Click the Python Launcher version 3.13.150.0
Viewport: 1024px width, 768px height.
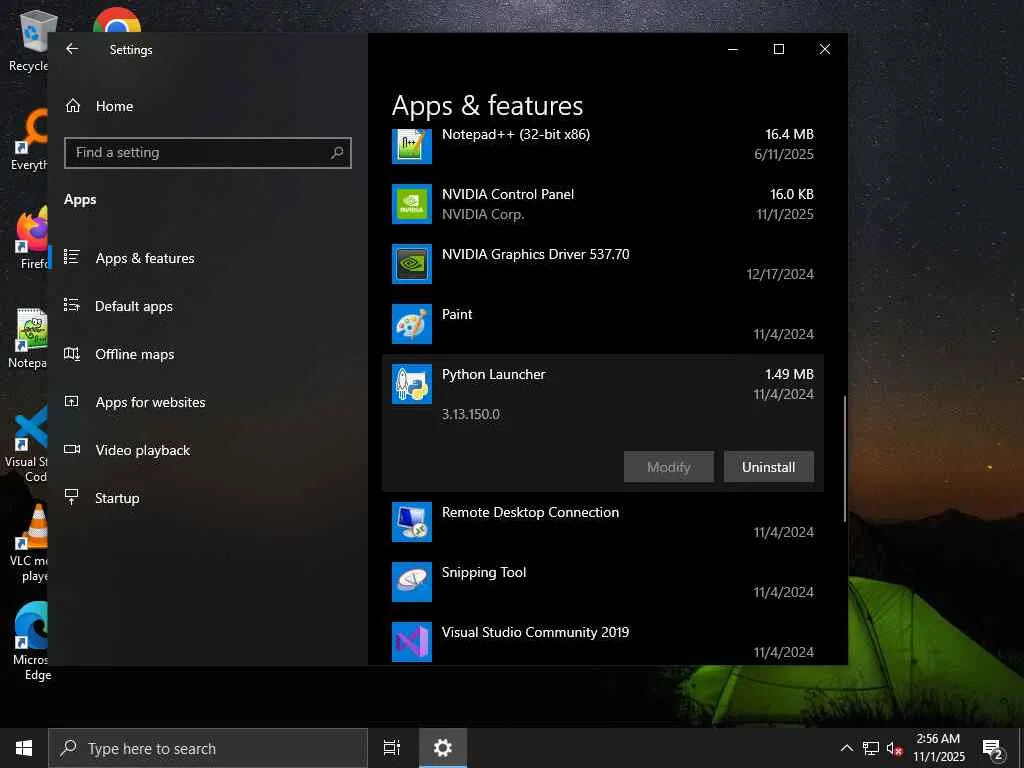(x=470, y=414)
